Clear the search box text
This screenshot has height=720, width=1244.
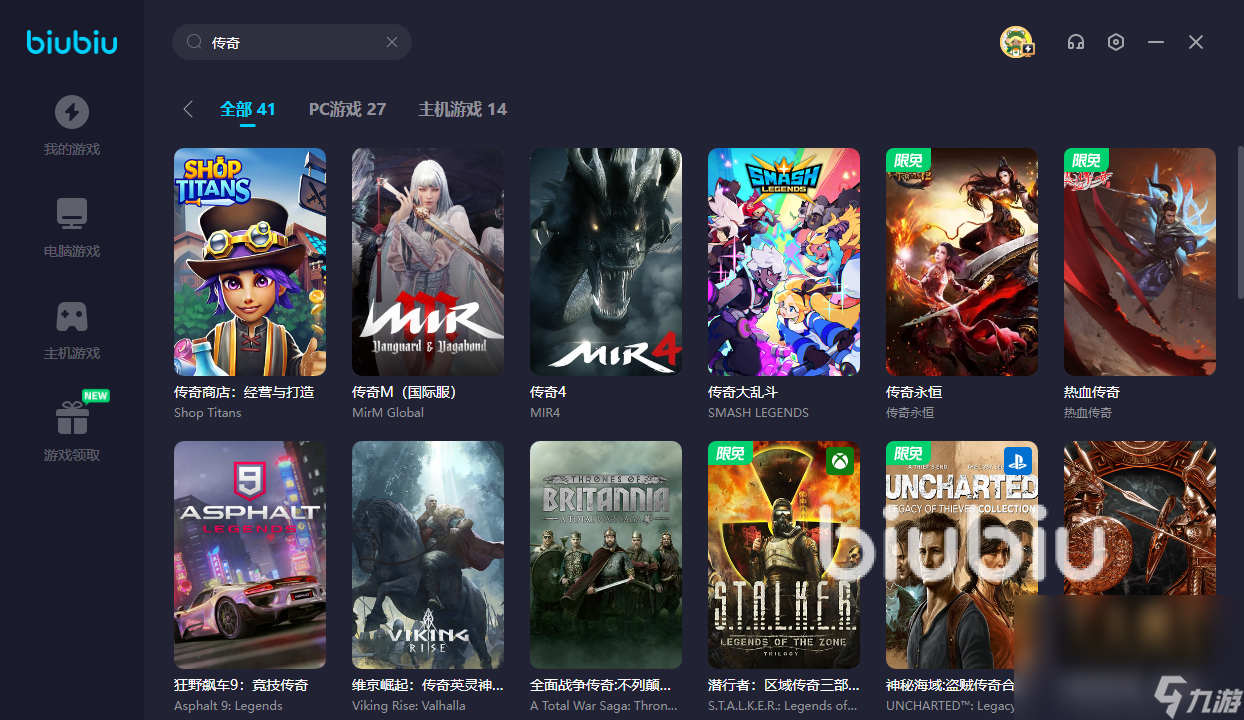[x=392, y=42]
